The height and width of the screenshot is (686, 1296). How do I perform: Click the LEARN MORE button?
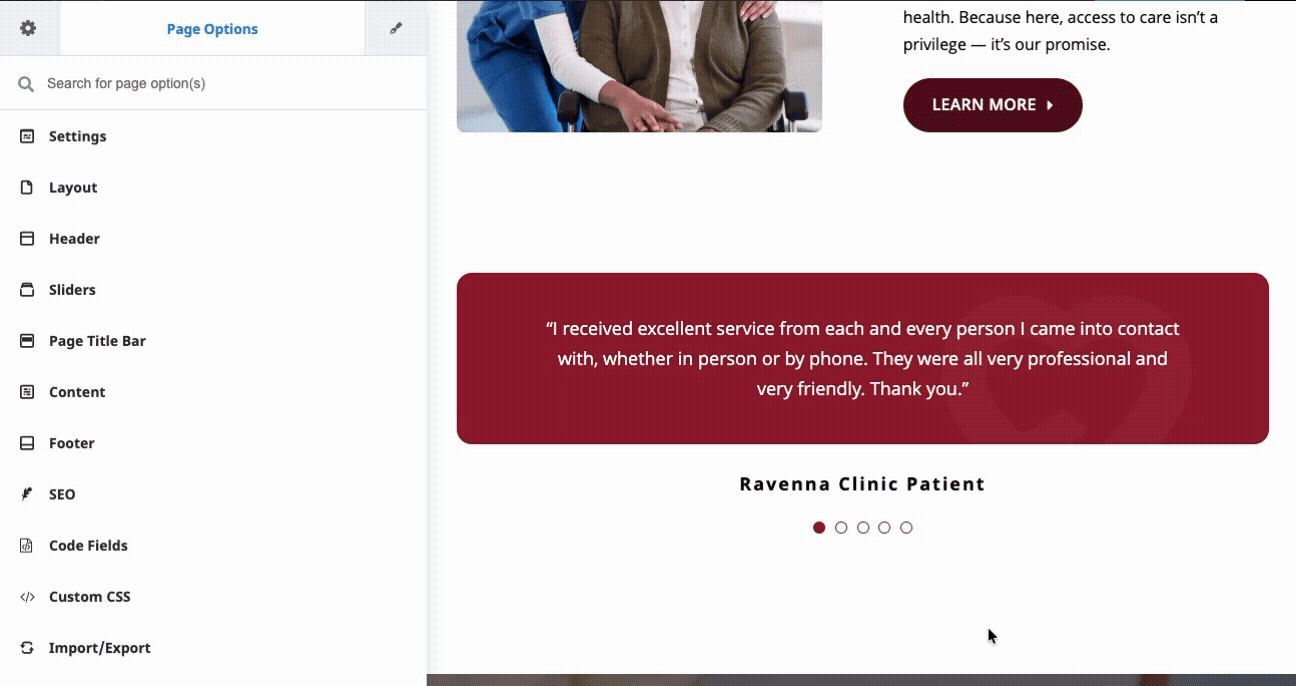point(992,105)
